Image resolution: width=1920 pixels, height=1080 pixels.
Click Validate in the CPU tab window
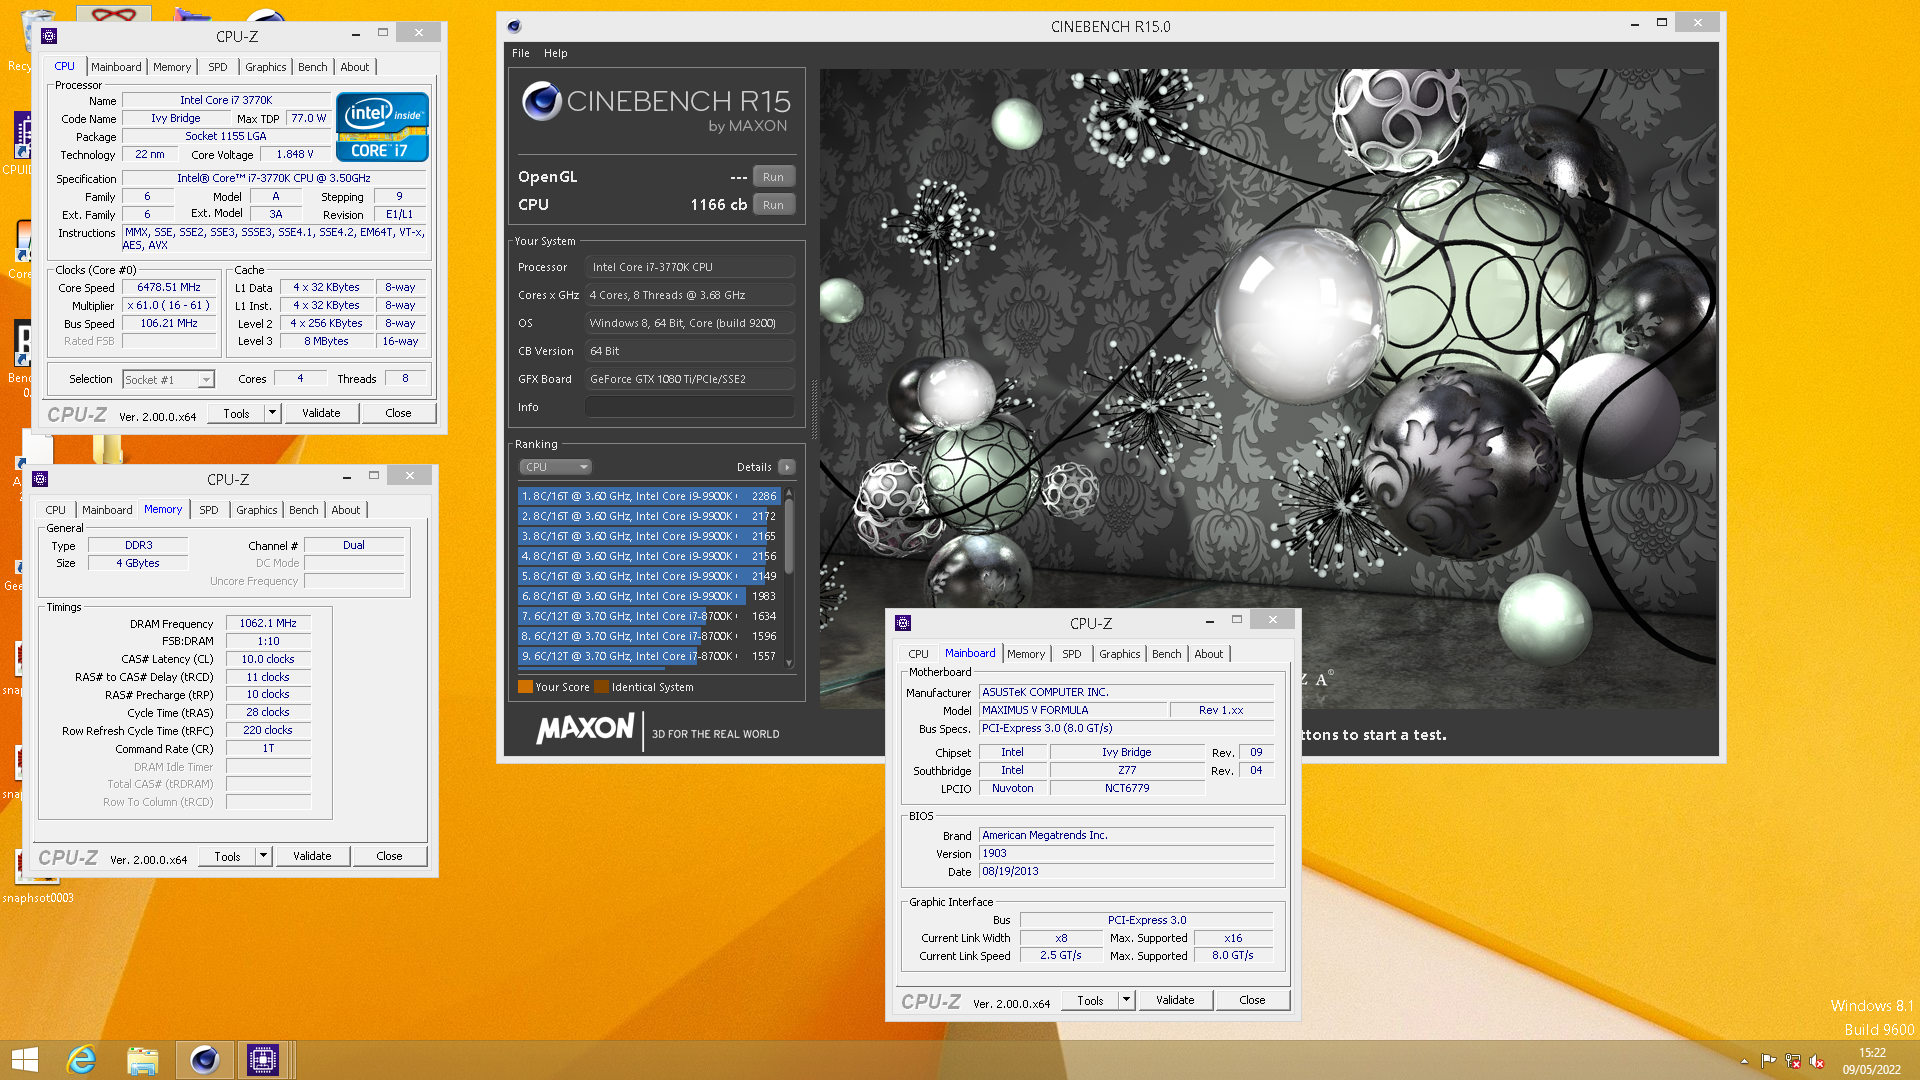point(321,413)
